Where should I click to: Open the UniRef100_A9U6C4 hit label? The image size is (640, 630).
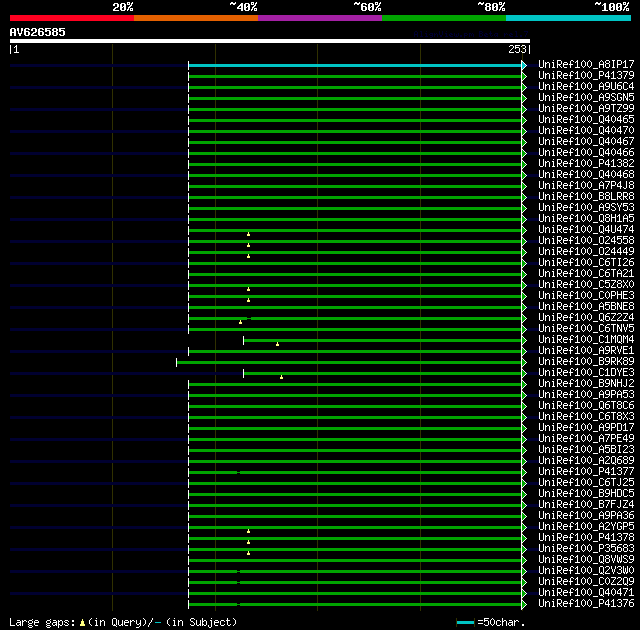(x=586, y=87)
